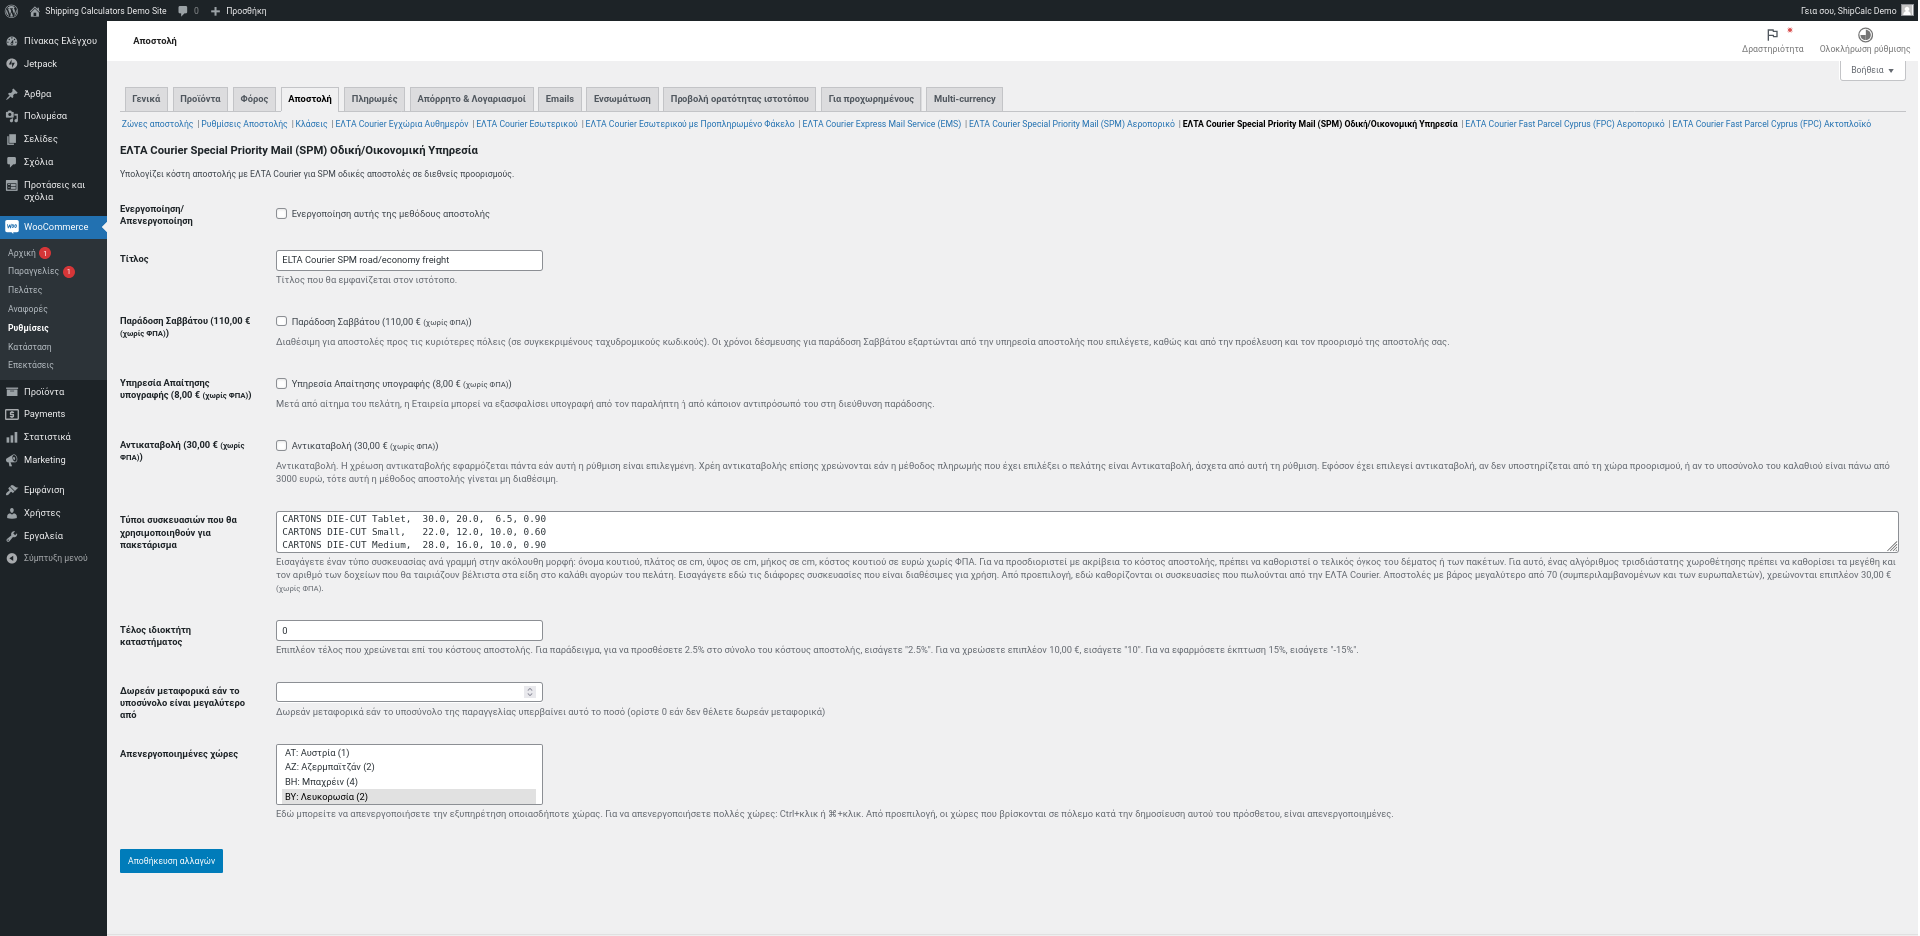Click the Τέλος ιδιοκτήτη καταστήματος input
The width and height of the screenshot is (1920, 936).
(409, 631)
